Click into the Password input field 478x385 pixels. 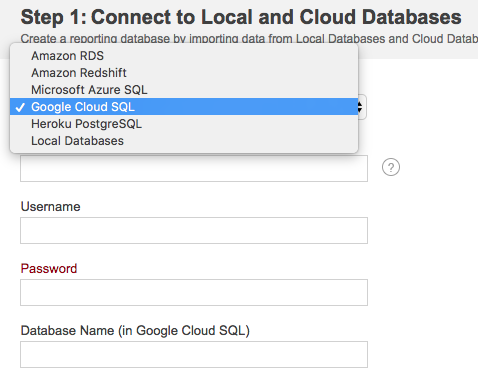tap(194, 292)
